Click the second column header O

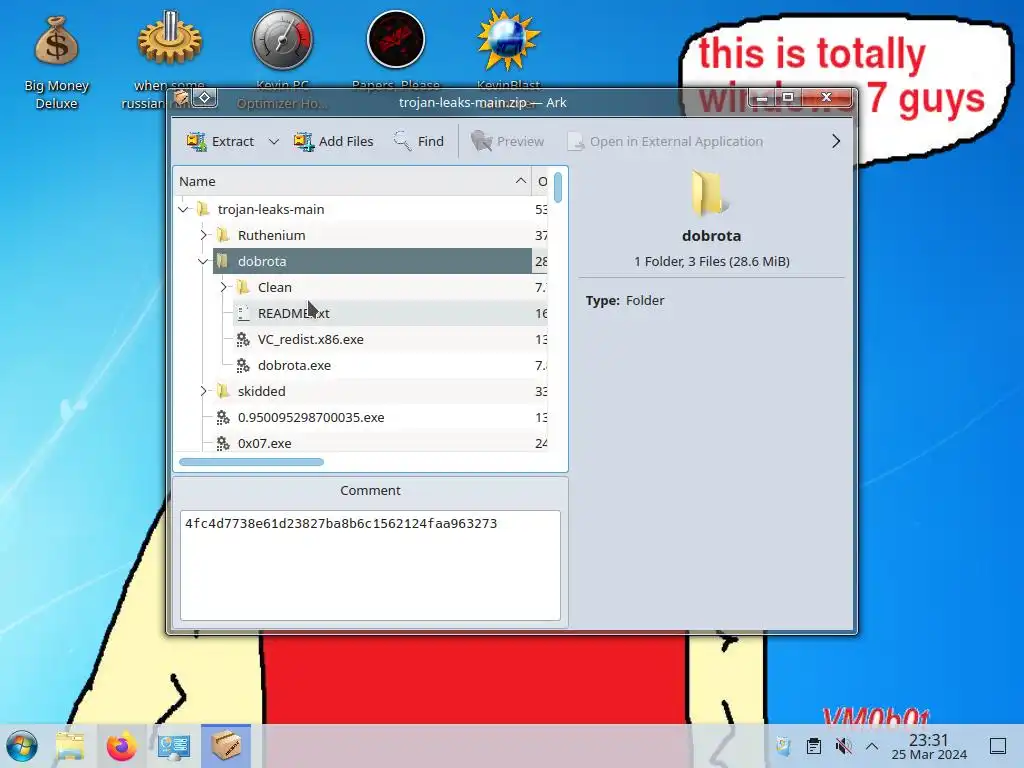(541, 181)
